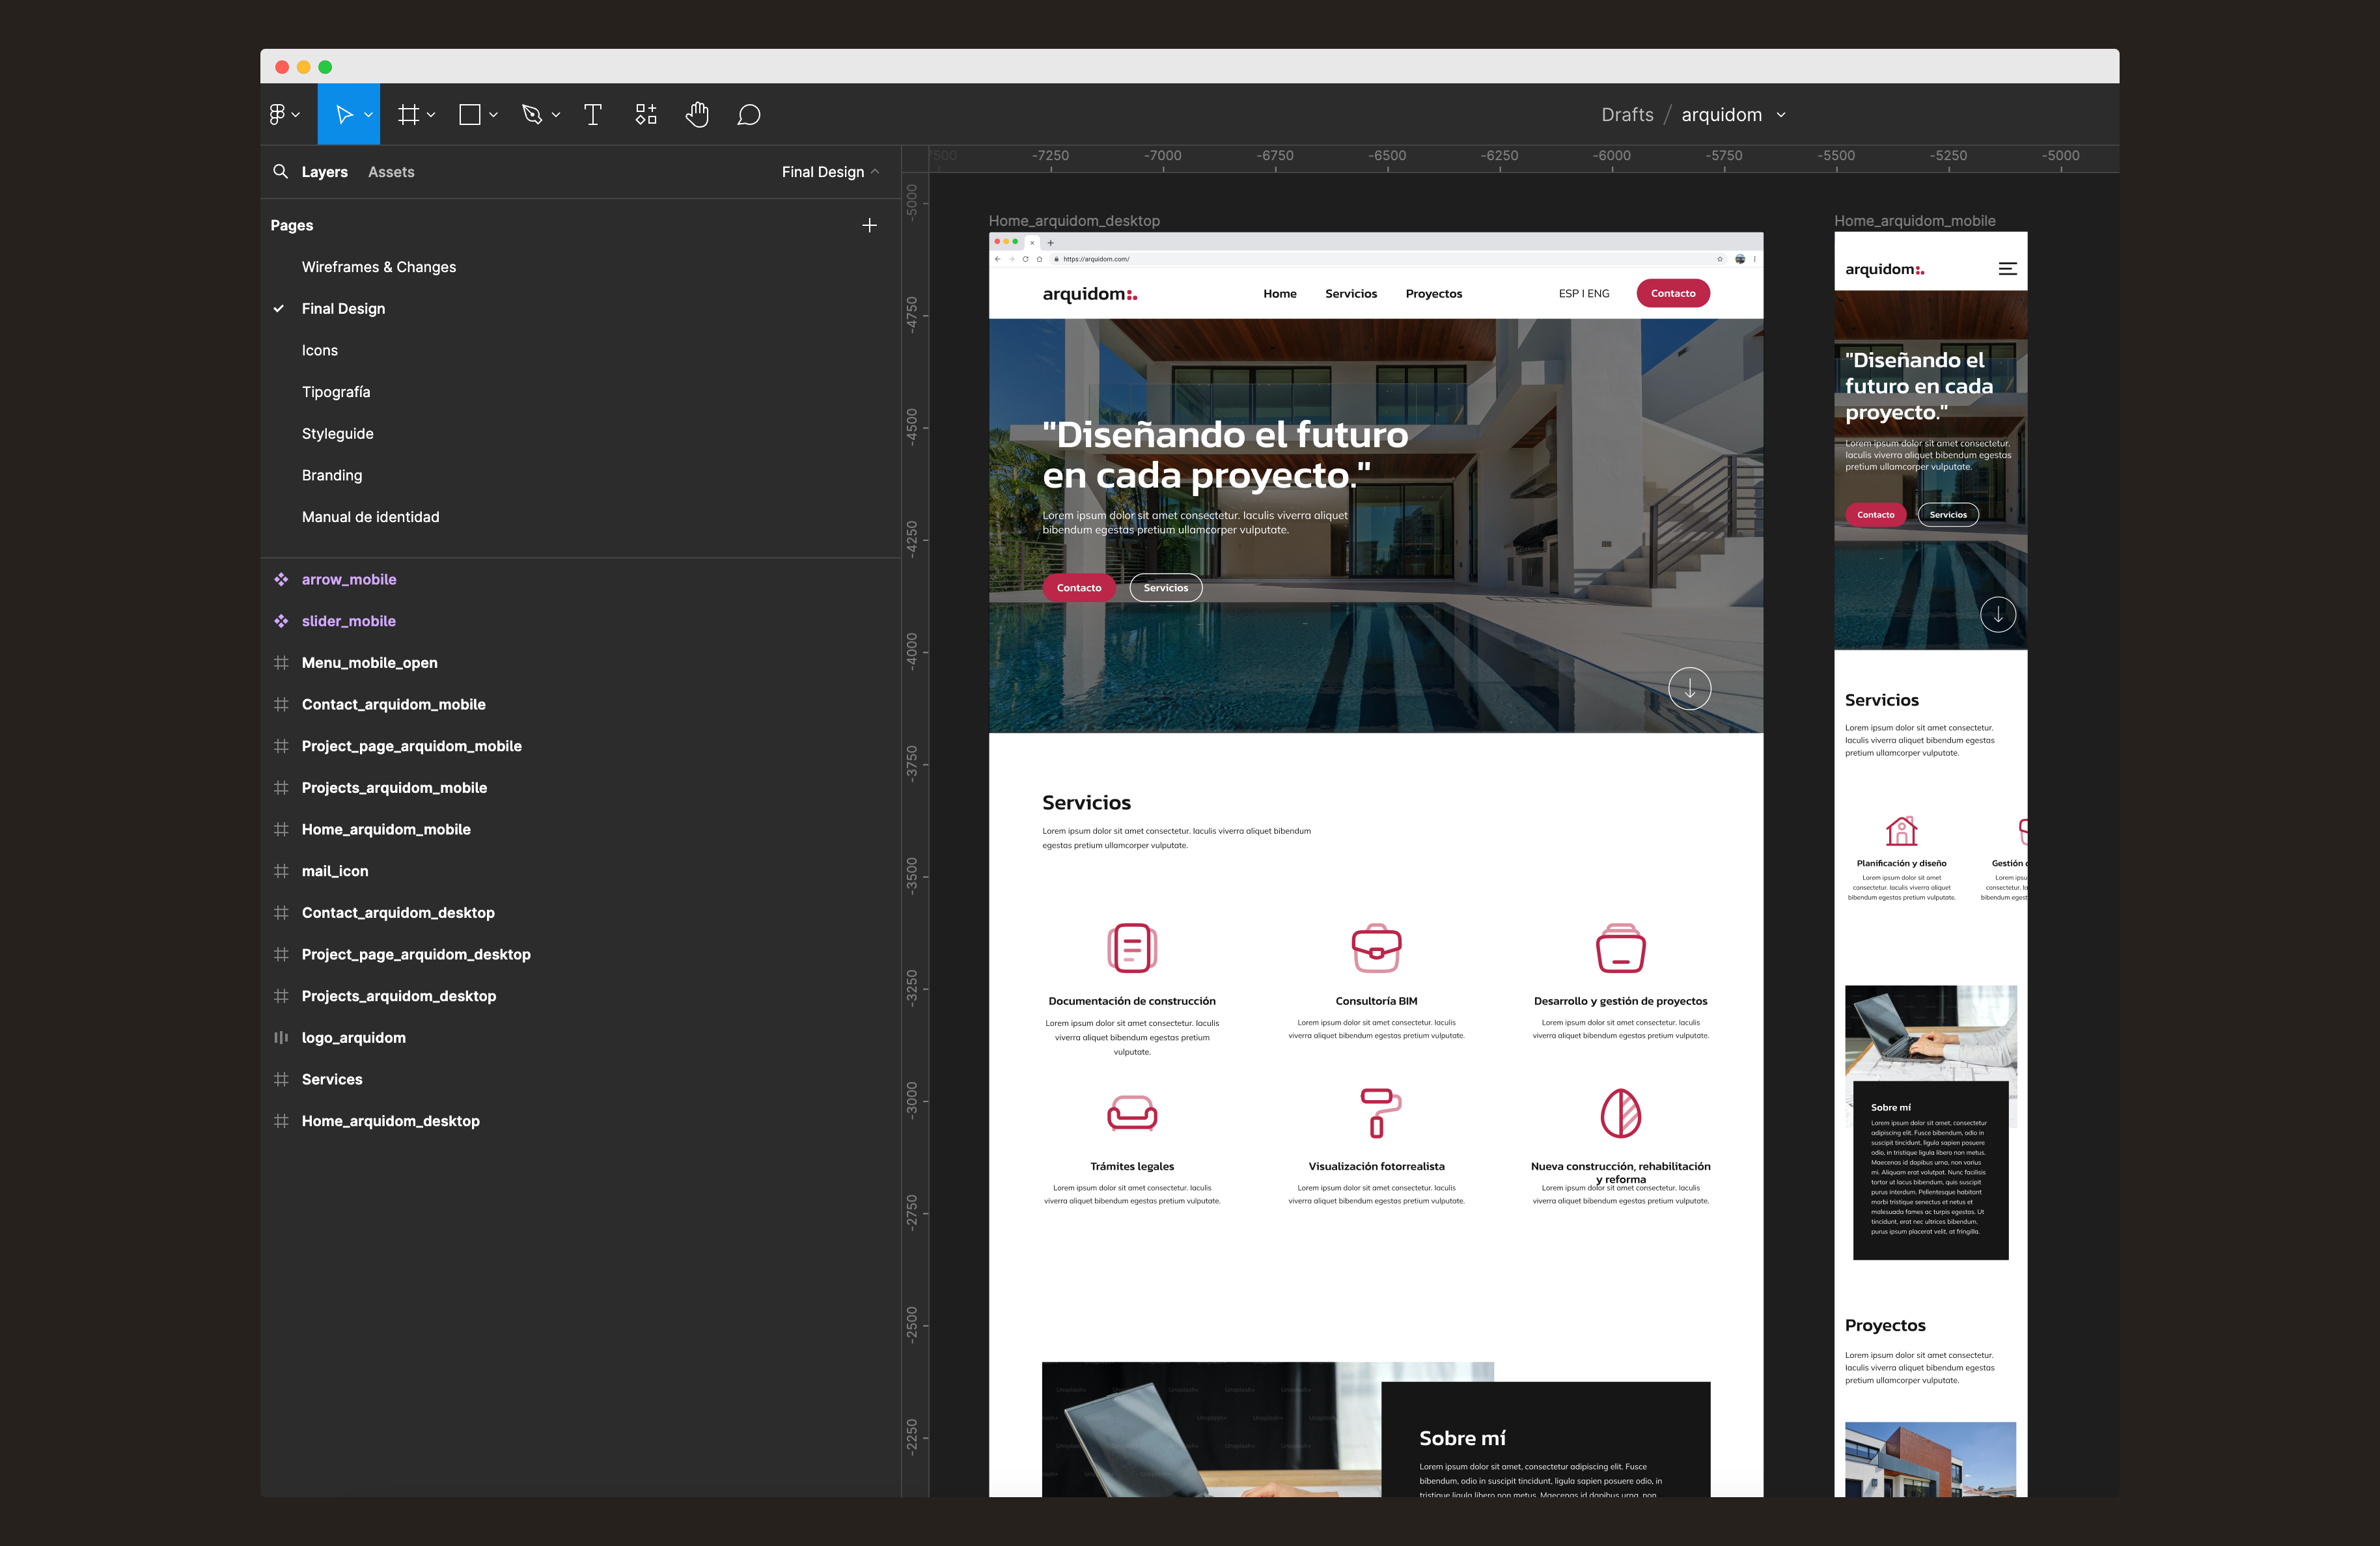
Task: Activate the Hand tool
Action: [x=697, y=115]
